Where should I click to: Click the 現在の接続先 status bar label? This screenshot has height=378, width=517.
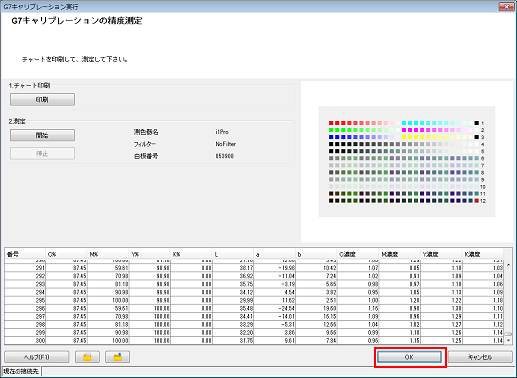pos(21,371)
